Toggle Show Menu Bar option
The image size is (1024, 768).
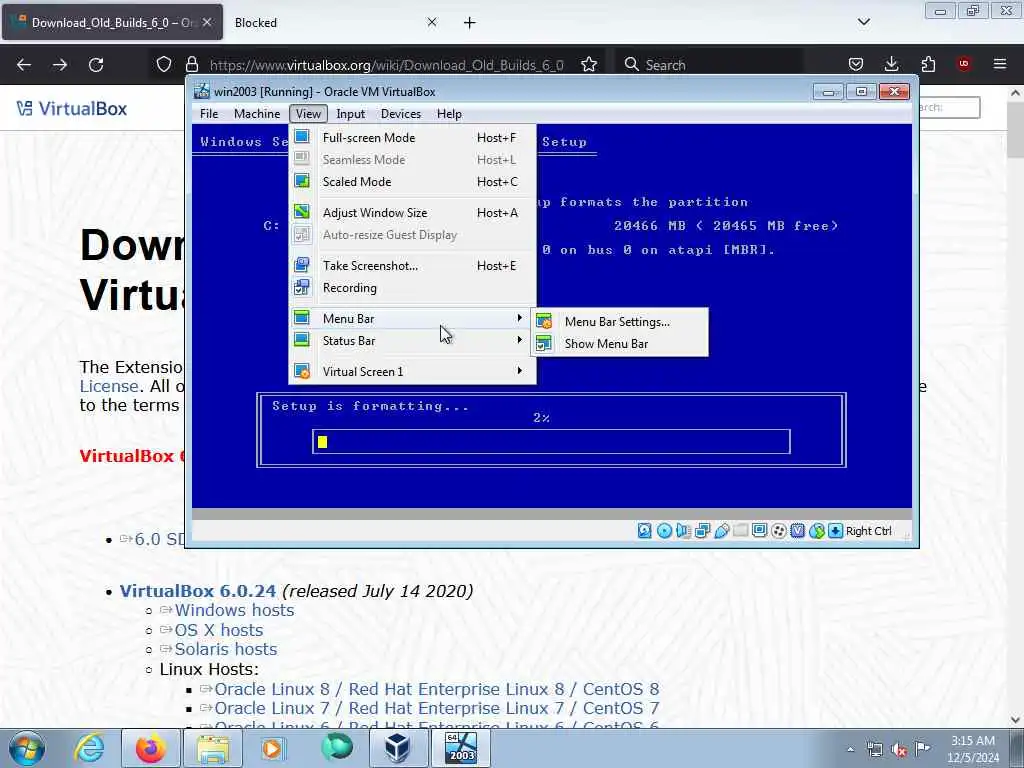(619, 344)
